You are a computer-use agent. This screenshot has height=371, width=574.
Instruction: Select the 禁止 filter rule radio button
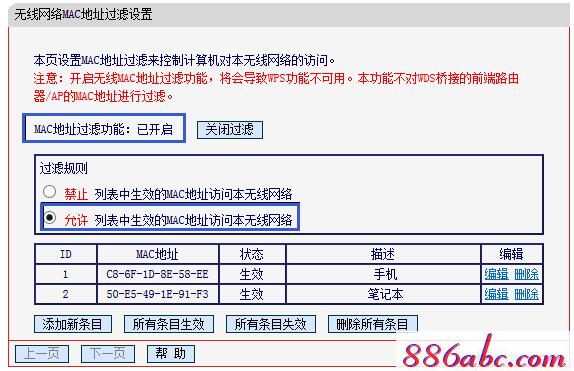coord(49,192)
